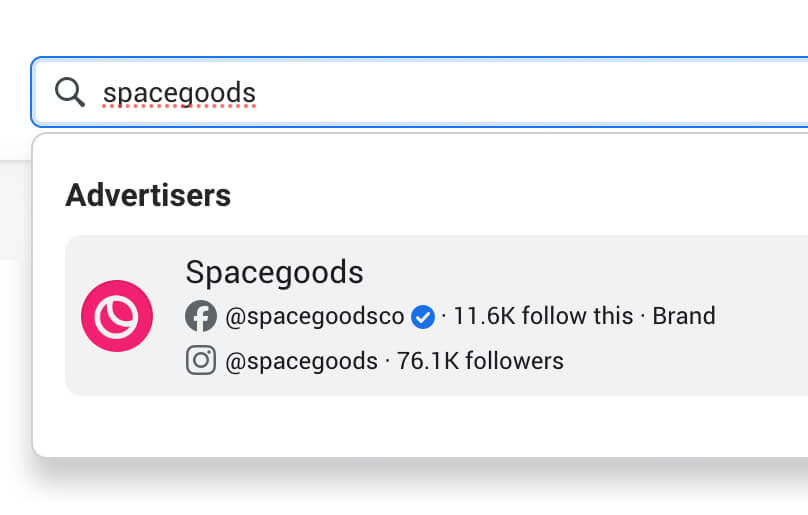The width and height of the screenshot is (808, 515).
Task: Open the pink Spacegoods logo thumbnail
Action: coord(117,316)
